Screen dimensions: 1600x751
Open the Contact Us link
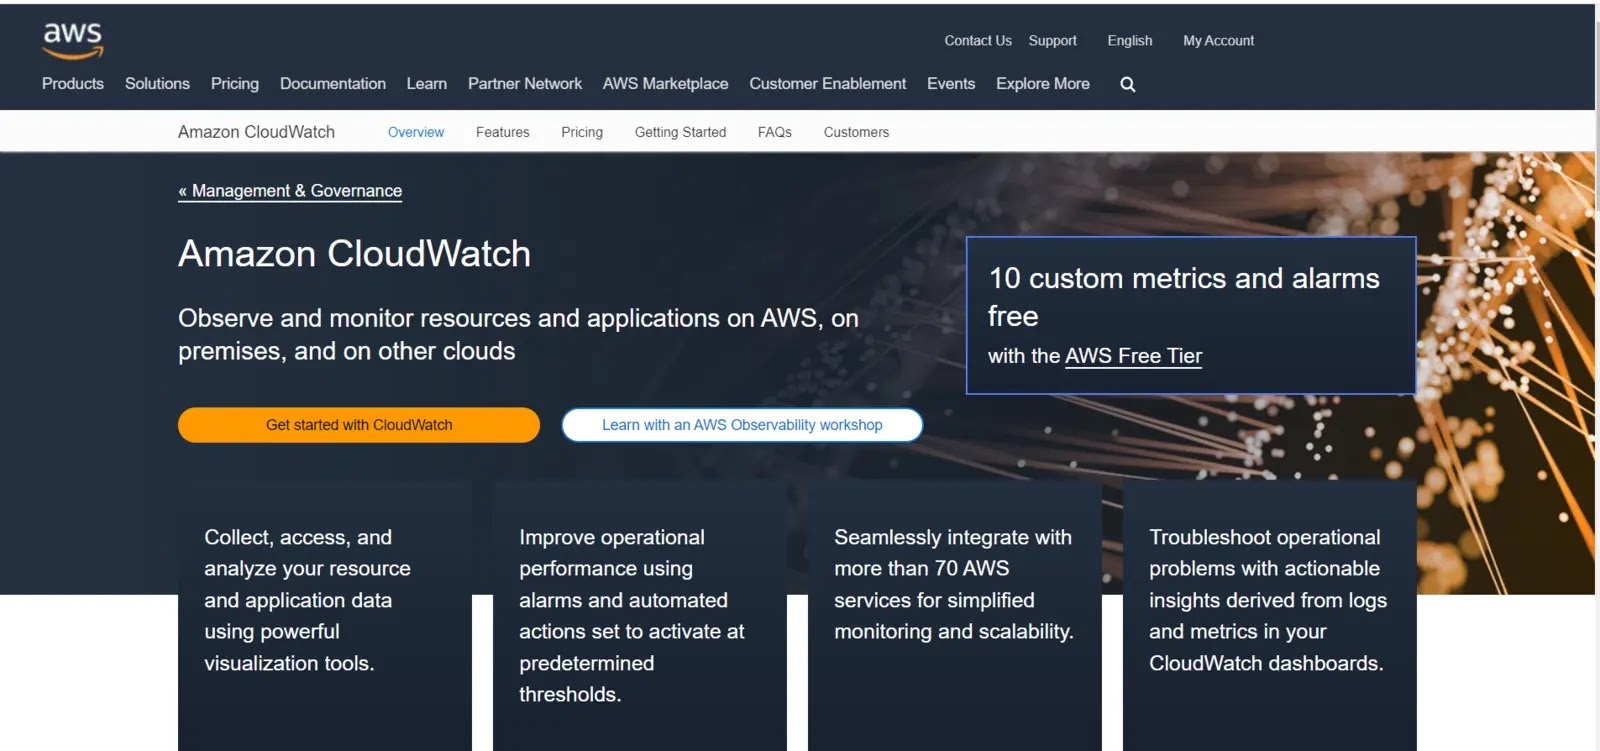(x=977, y=41)
